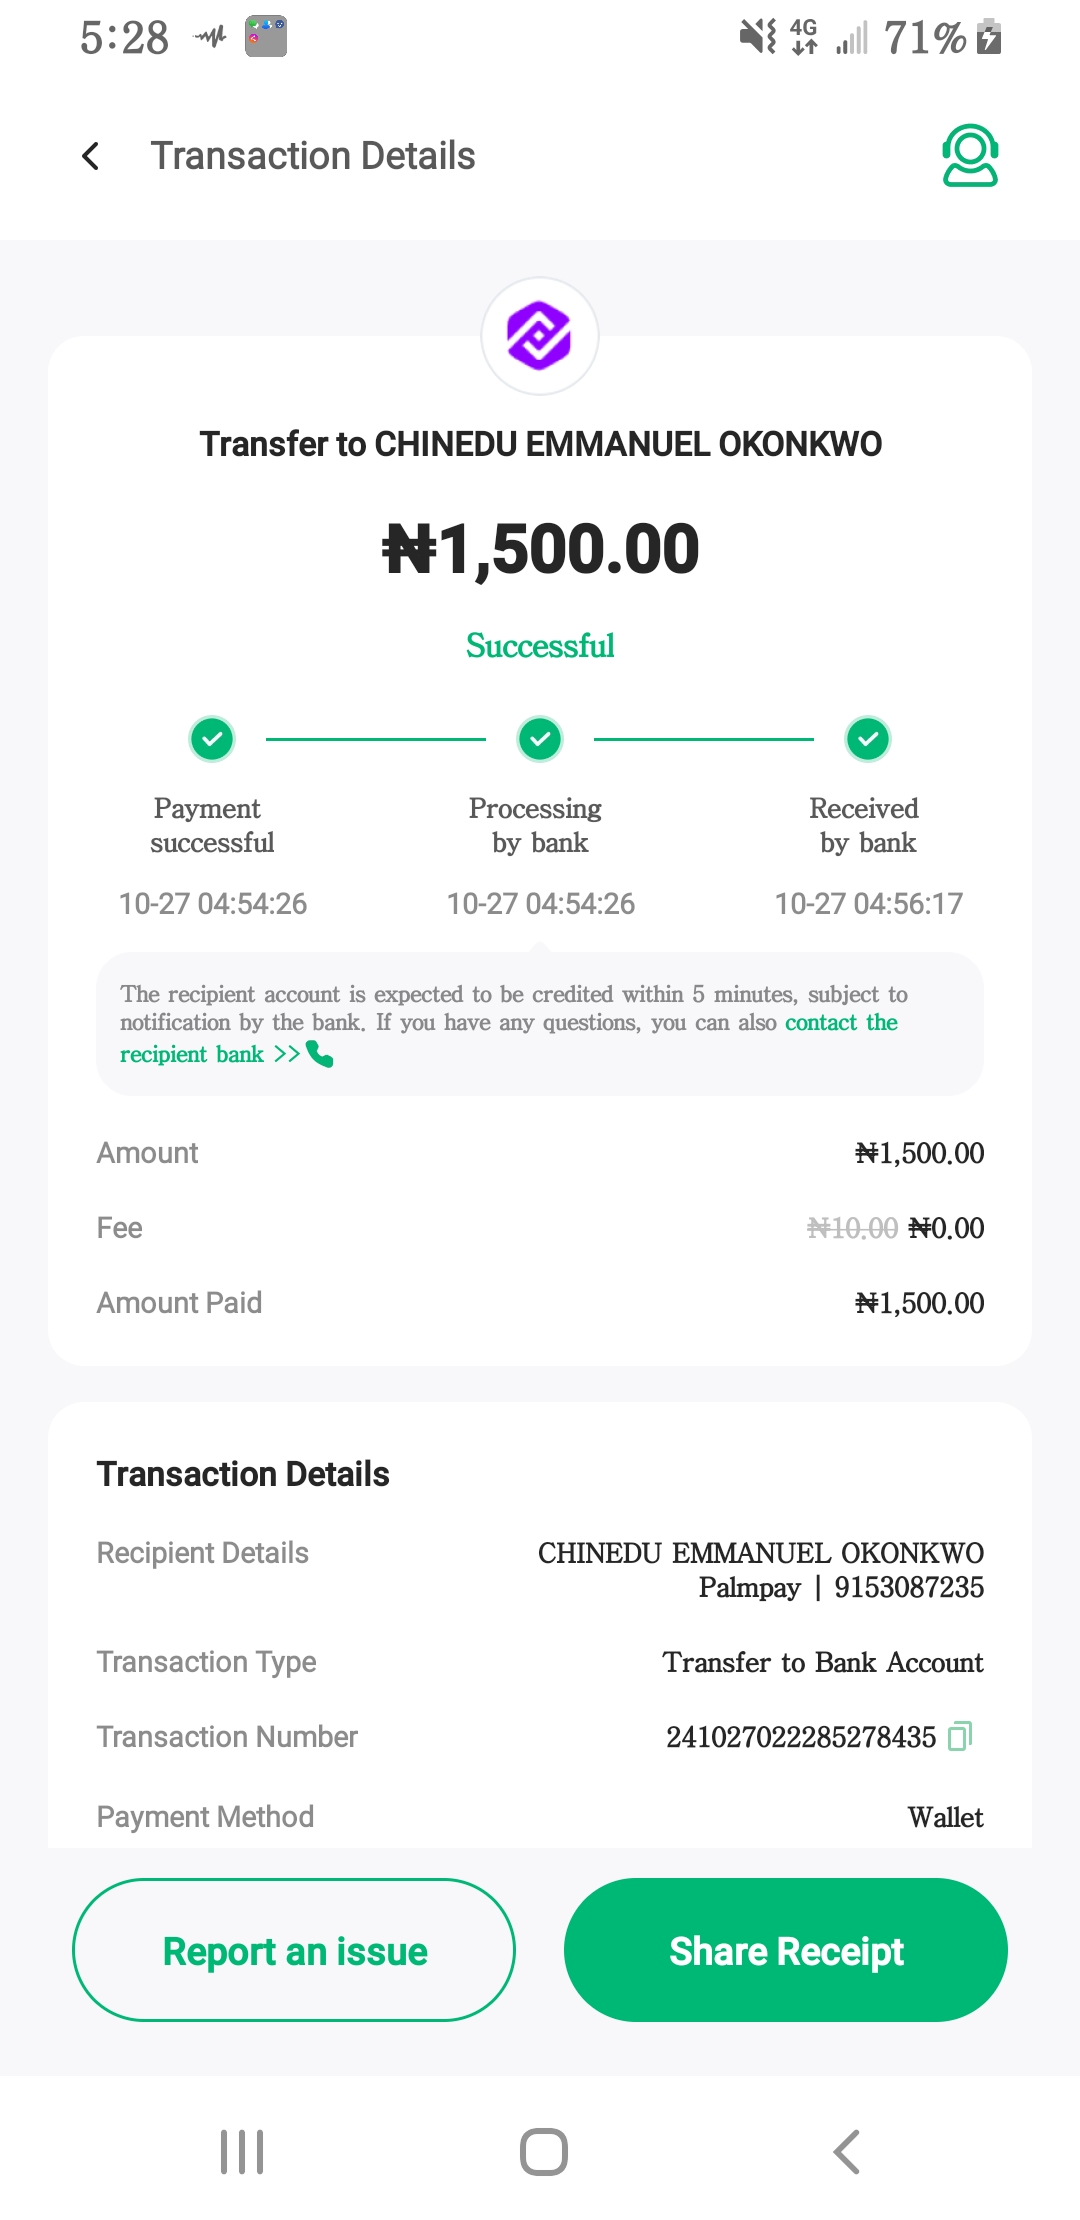The height and width of the screenshot is (2220, 1080).
Task: Tap the Successful status text
Action: click(540, 646)
